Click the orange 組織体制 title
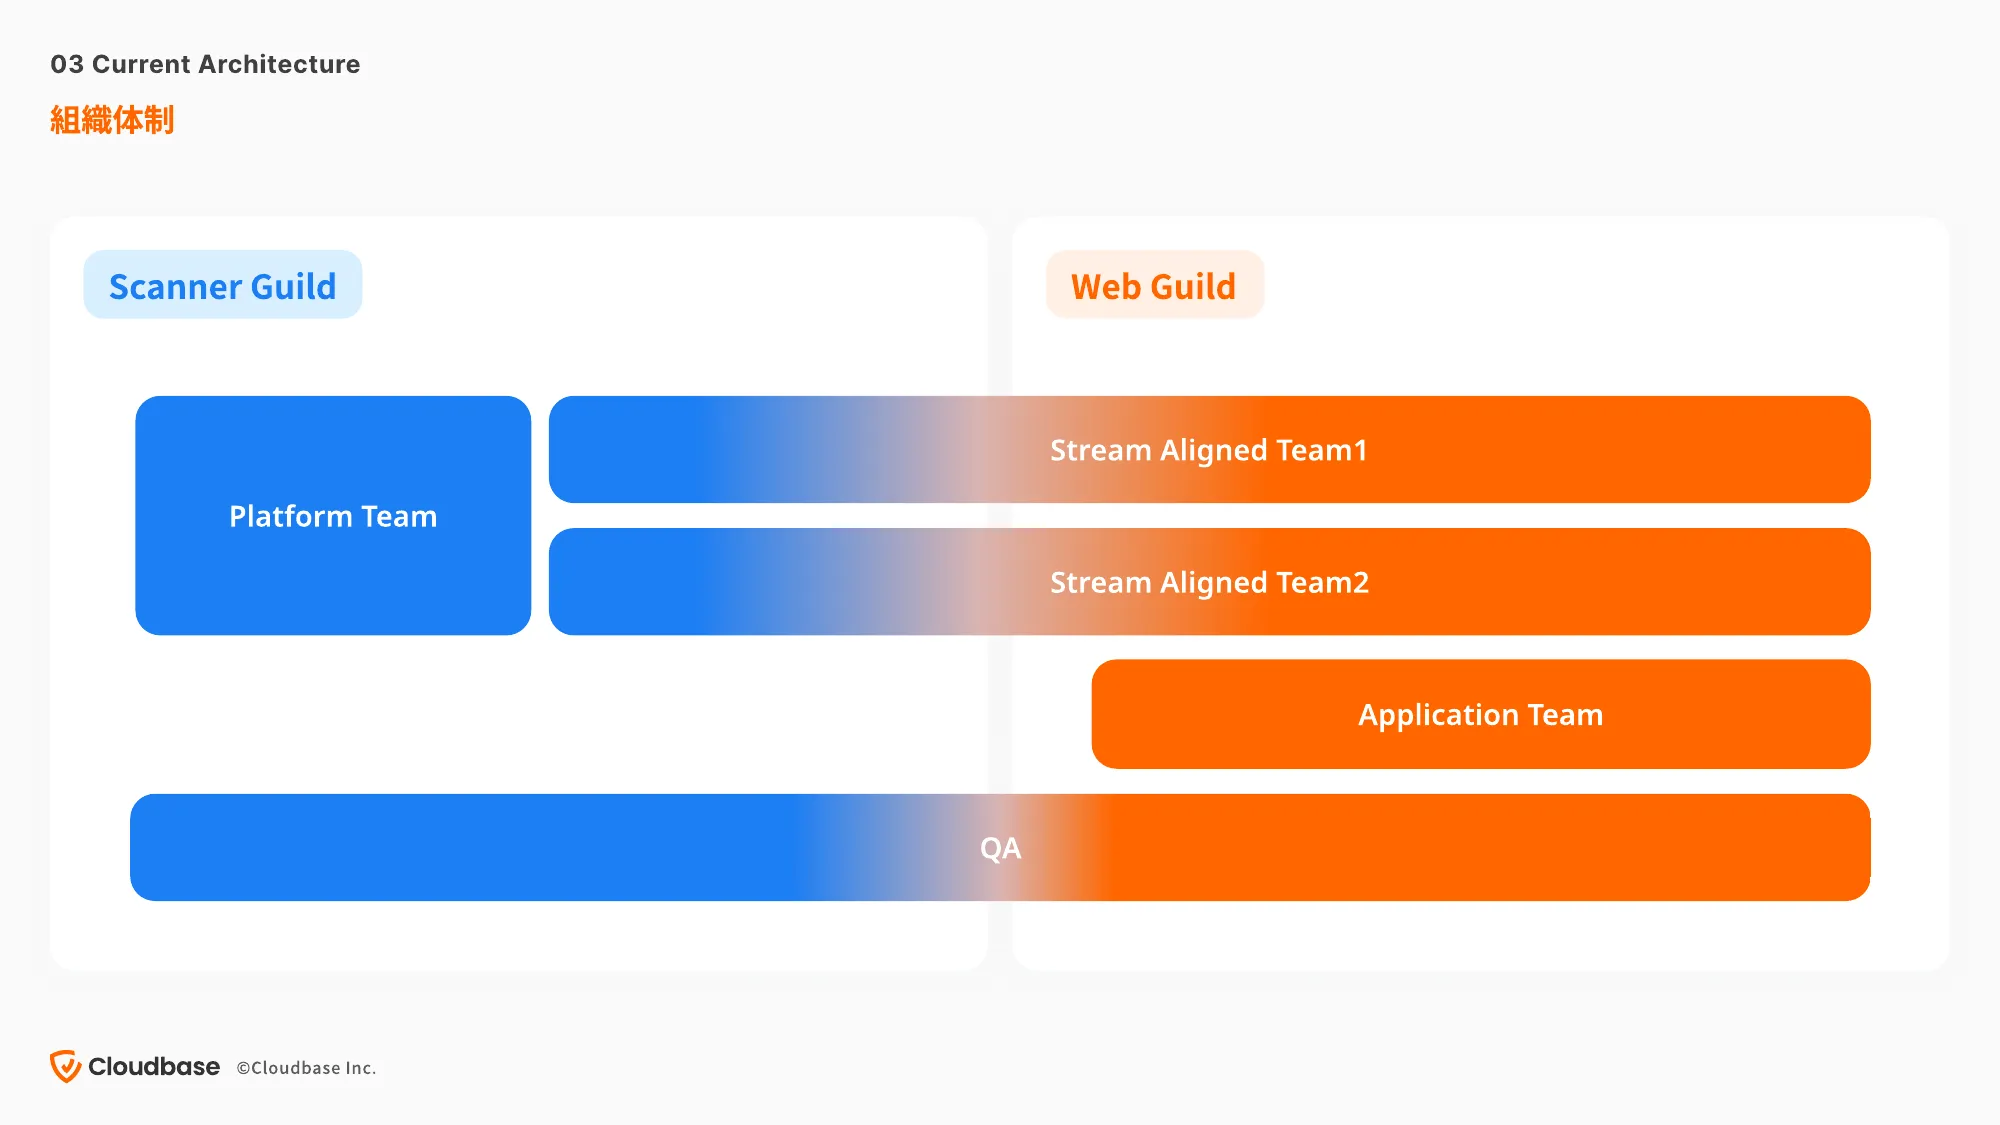 (x=112, y=120)
